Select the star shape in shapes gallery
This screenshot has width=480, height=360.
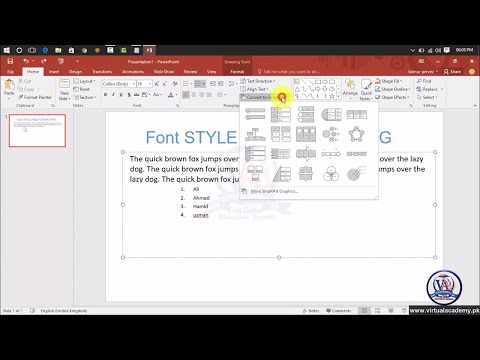click(332, 96)
